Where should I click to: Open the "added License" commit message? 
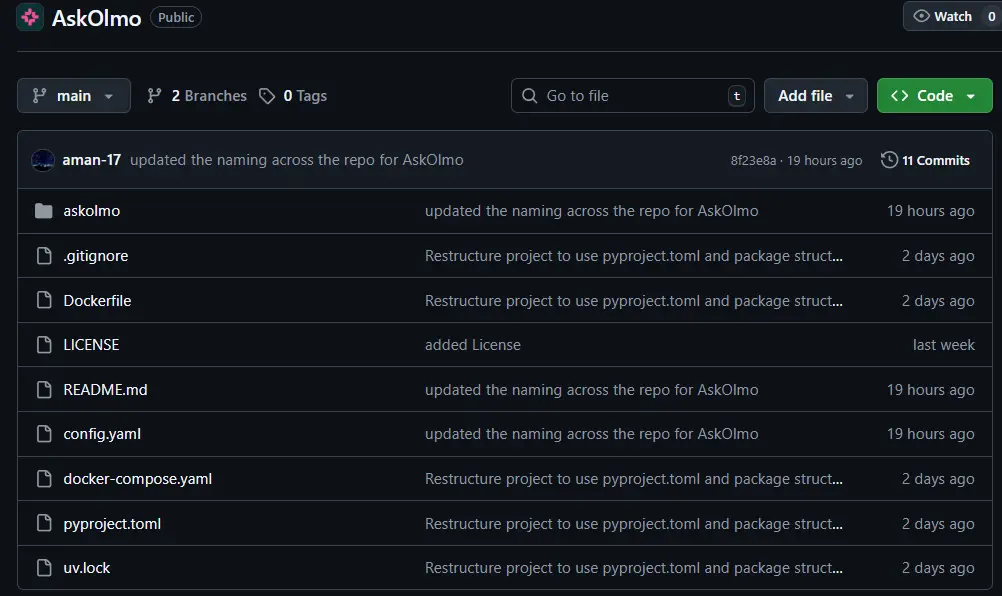pos(472,345)
